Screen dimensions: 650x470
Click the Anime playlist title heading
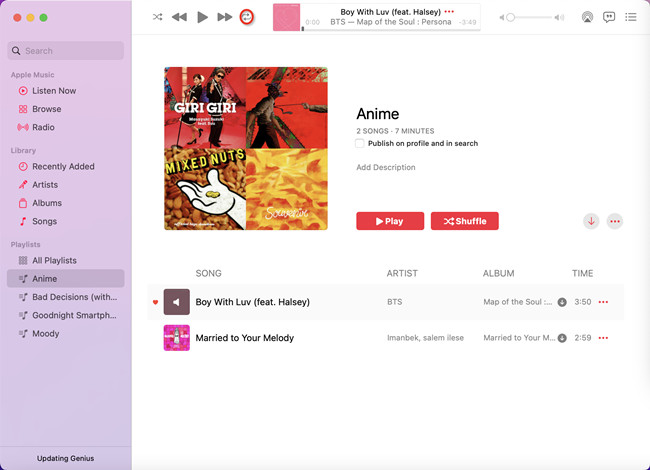[x=378, y=114]
